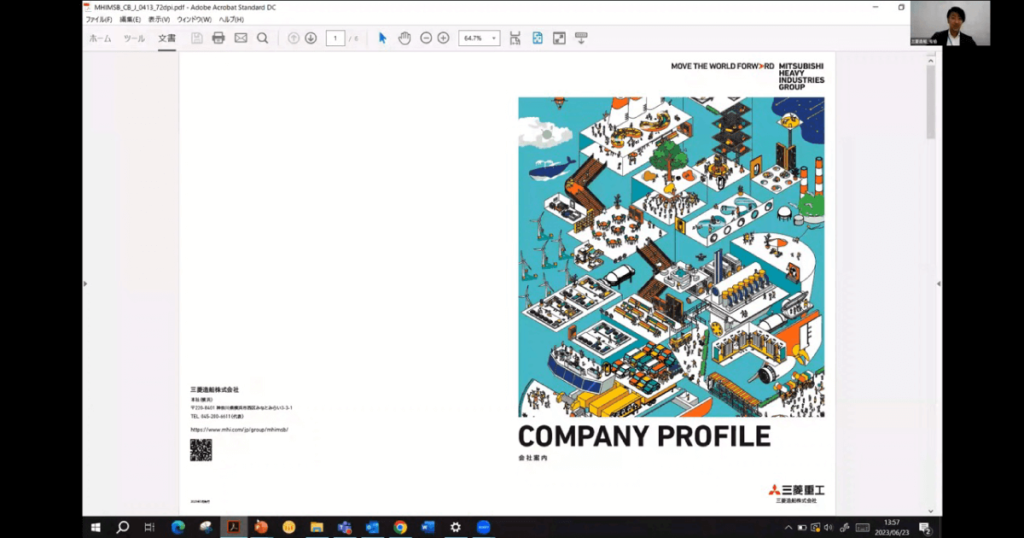Click the COMPANY PROFILE cover illustration

[671, 257]
